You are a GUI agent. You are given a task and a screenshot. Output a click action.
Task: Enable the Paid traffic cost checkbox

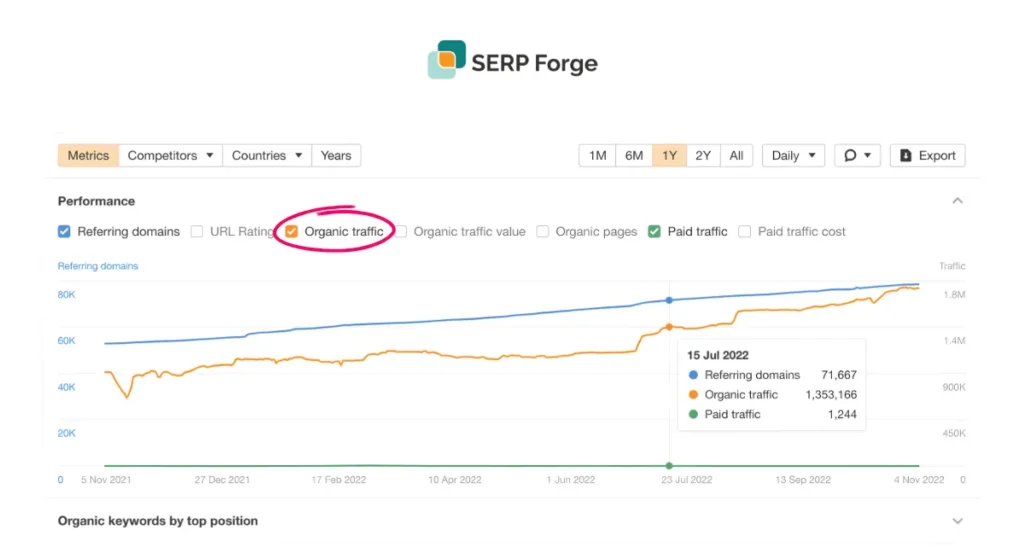tap(744, 231)
